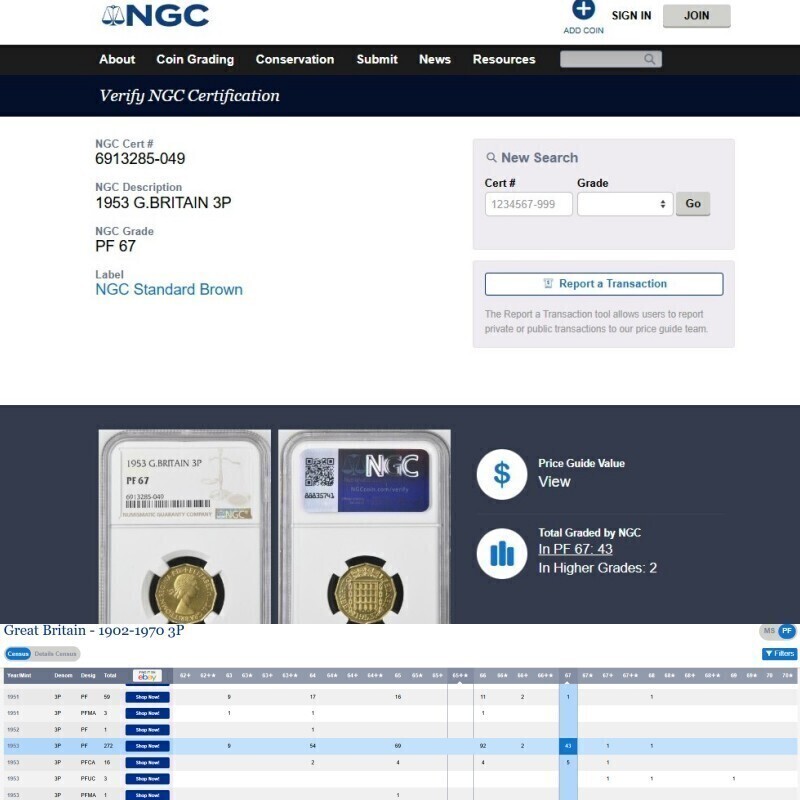Screen dimensions: 800x800
Task: Open the News menu
Action: click(x=435, y=59)
